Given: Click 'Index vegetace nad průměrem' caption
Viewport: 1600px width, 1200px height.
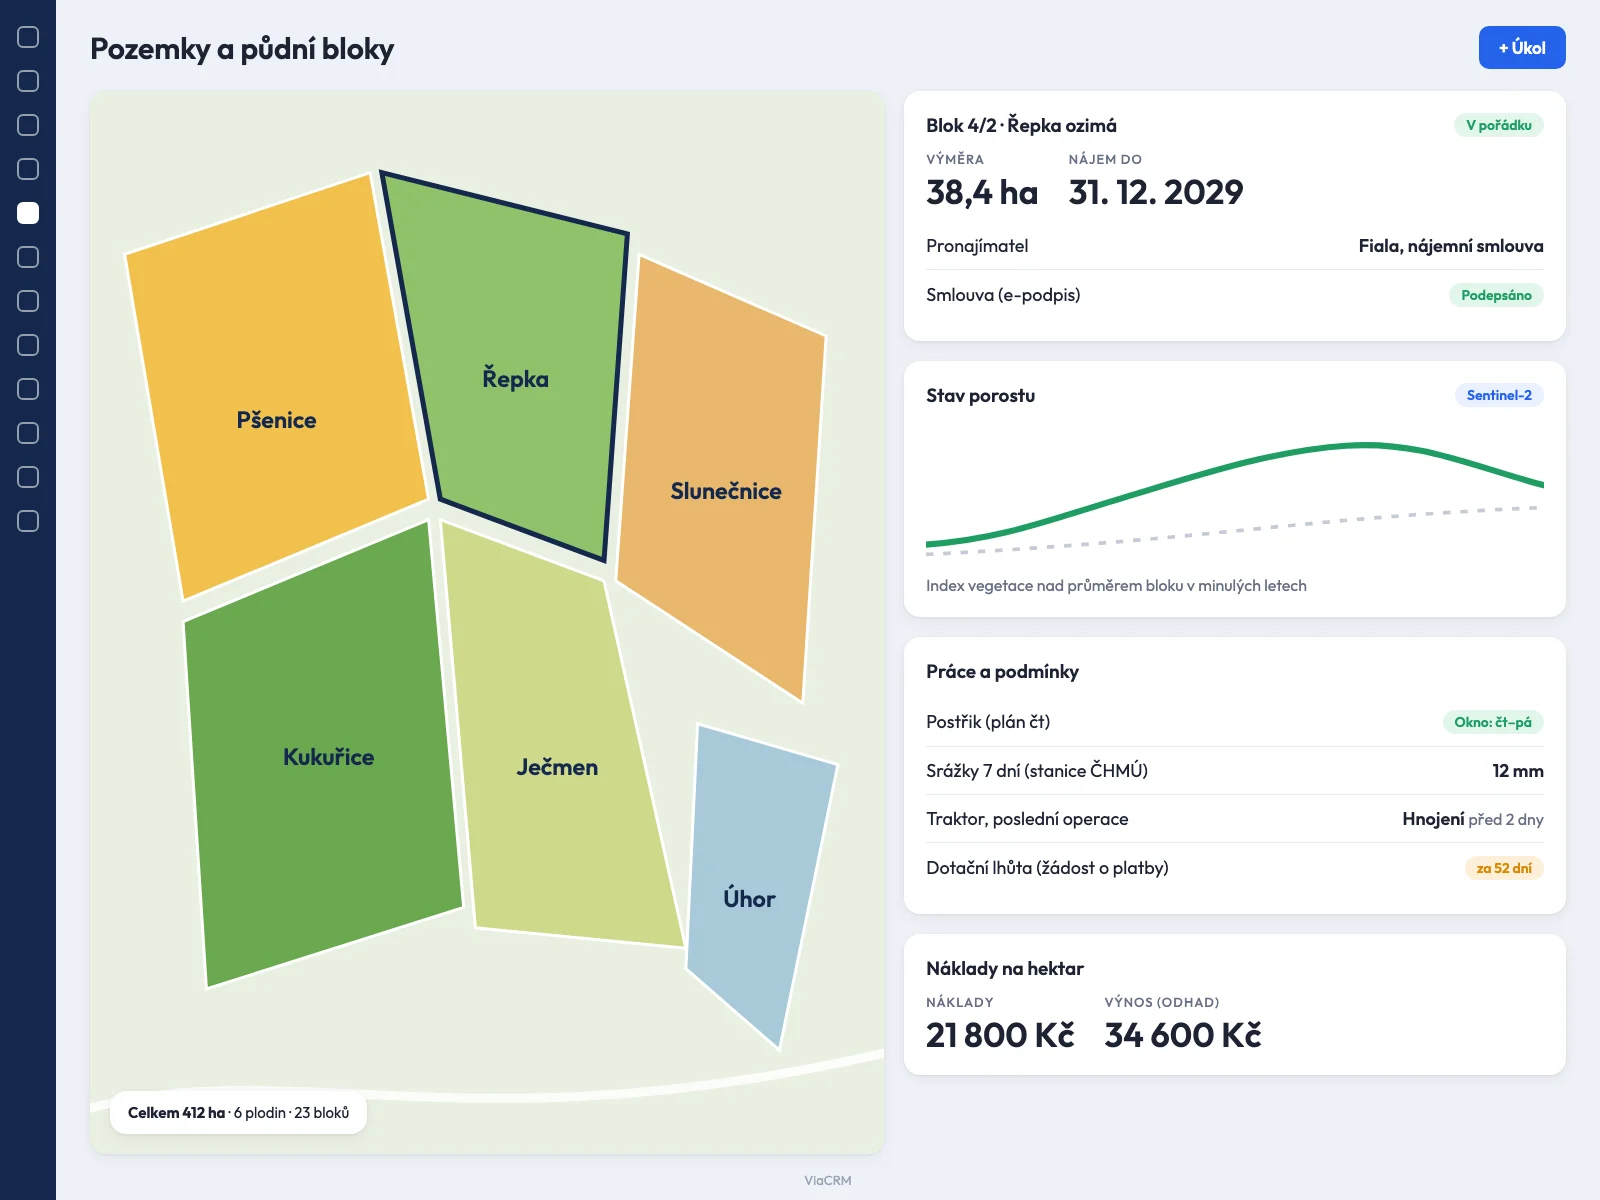Looking at the screenshot, I should (1116, 586).
